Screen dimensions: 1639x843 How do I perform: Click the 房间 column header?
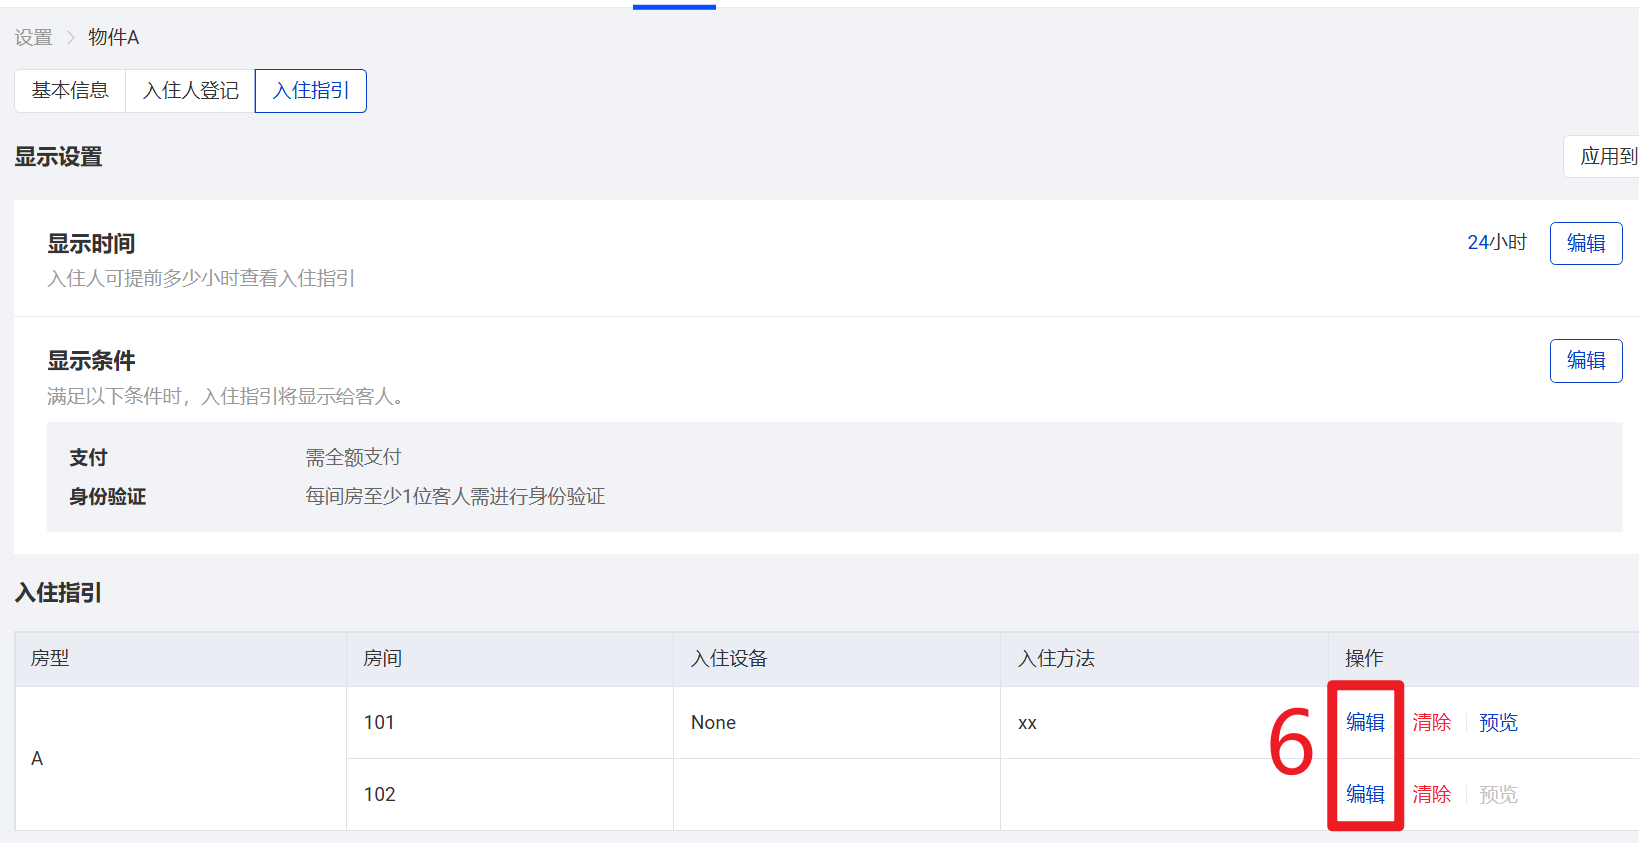coord(382,659)
